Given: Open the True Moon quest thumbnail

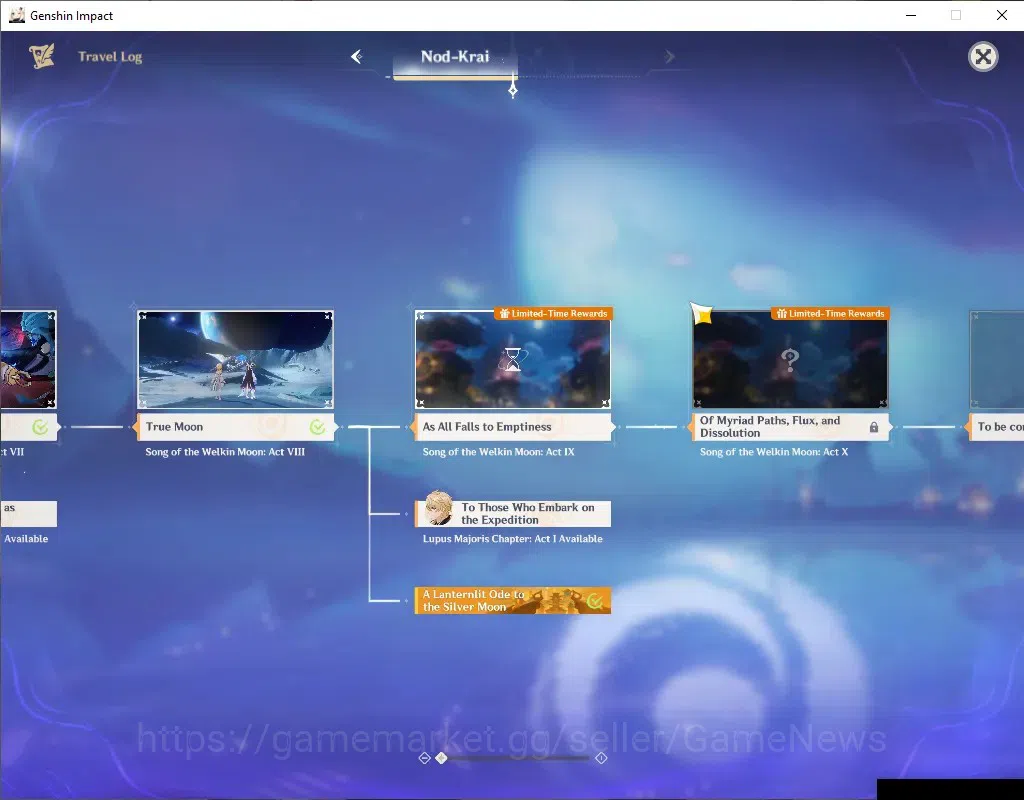Looking at the screenshot, I should coord(236,359).
